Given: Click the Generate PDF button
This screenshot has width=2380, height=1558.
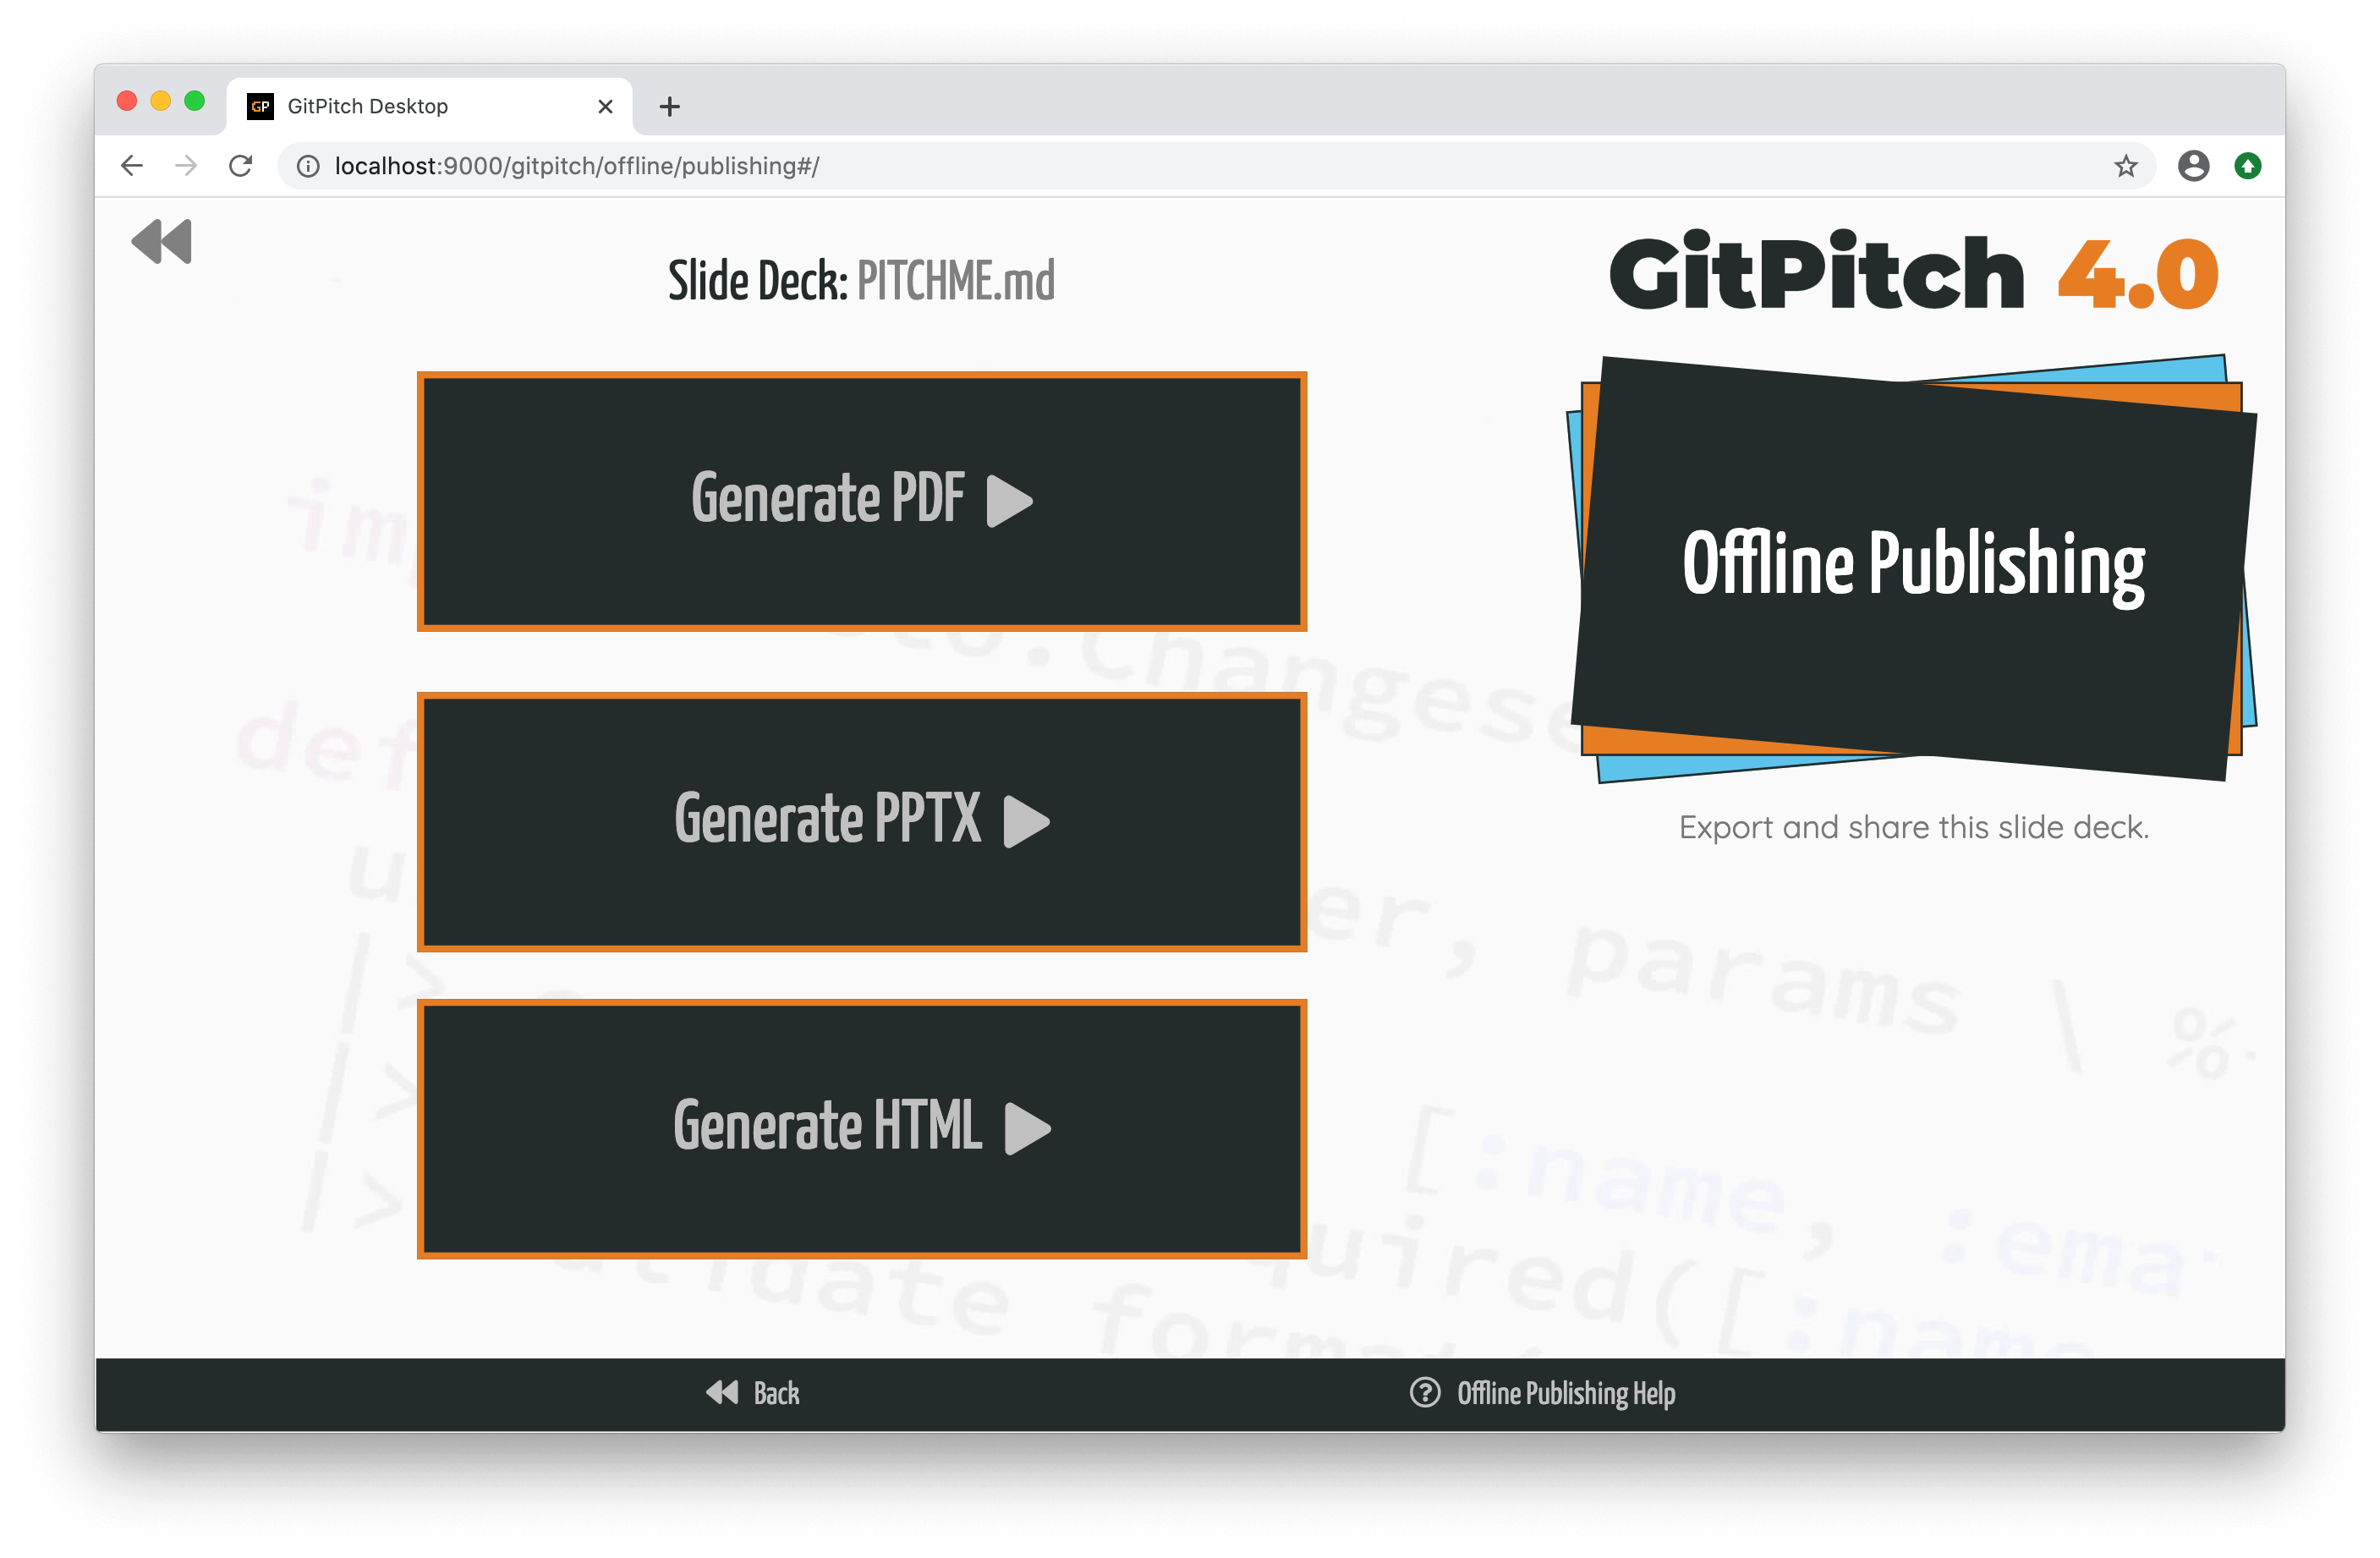Looking at the screenshot, I should click(x=864, y=501).
